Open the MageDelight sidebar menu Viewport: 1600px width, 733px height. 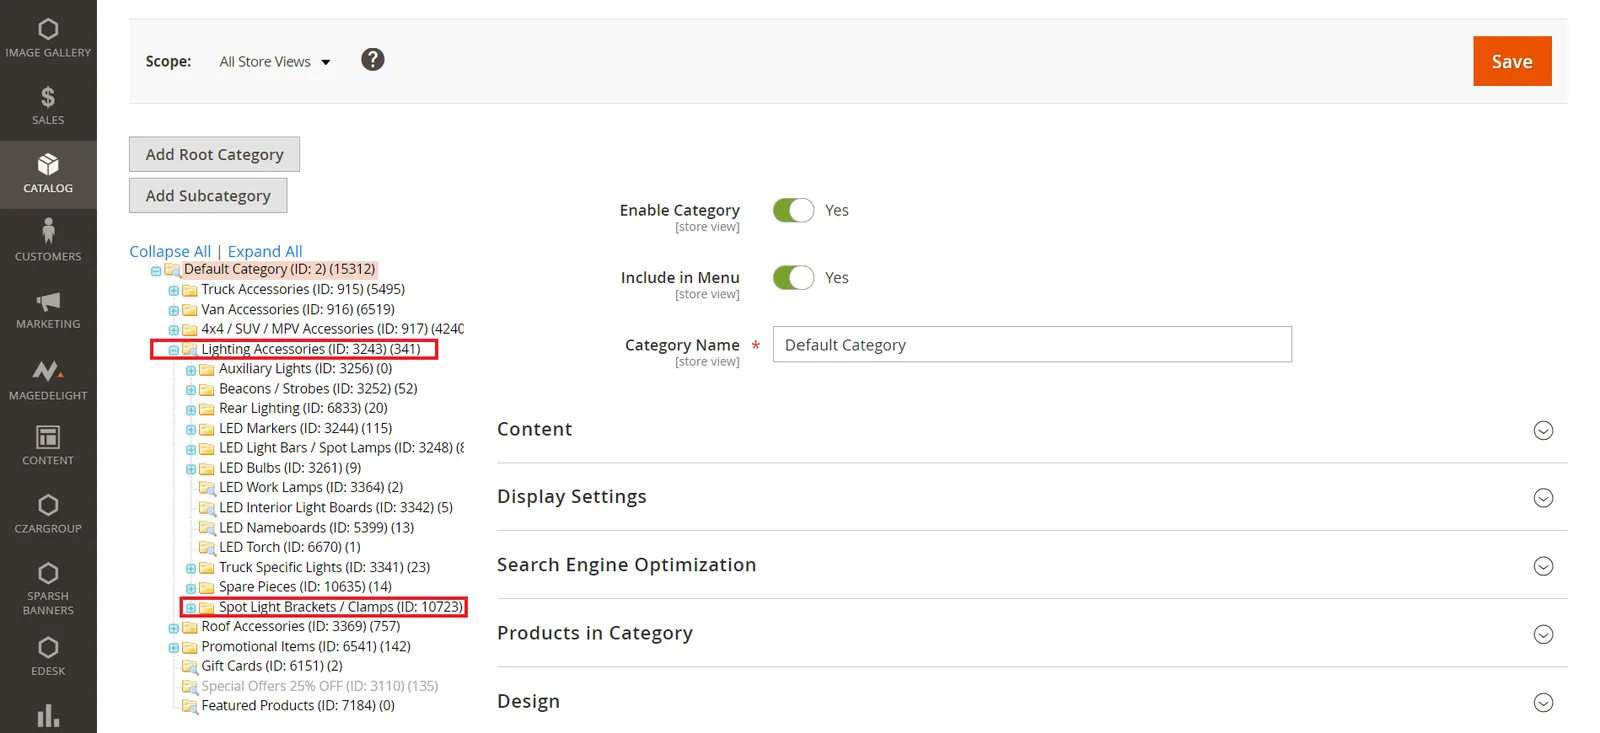[48, 380]
